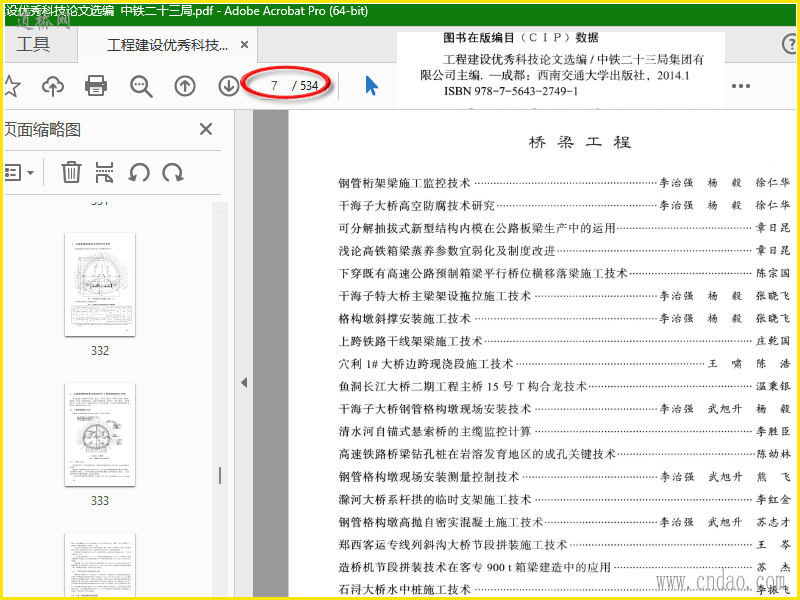The height and width of the screenshot is (600, 800).
Task: Click the cloud upload icon
Action: click(53, 86)
